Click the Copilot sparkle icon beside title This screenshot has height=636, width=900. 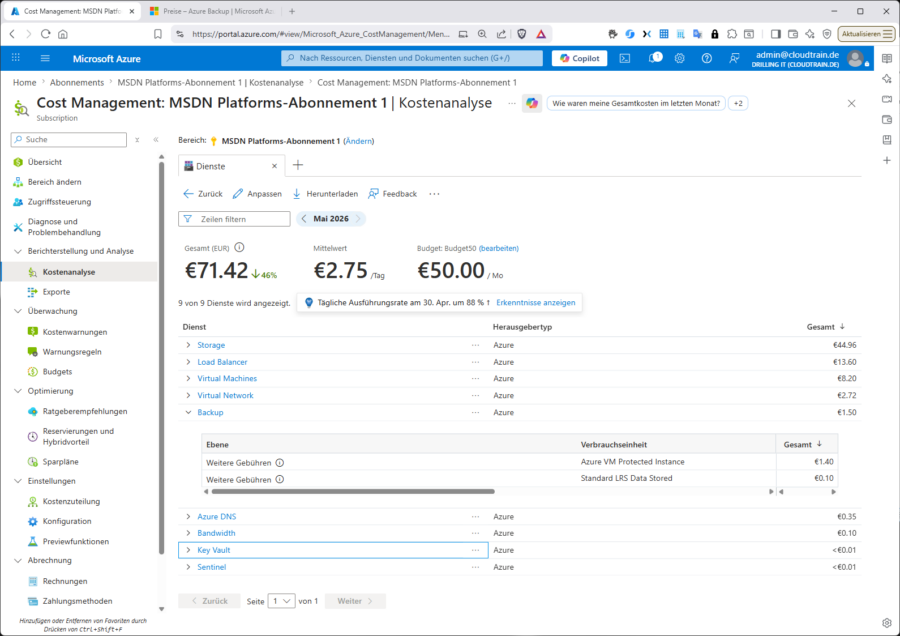point(532,103)
